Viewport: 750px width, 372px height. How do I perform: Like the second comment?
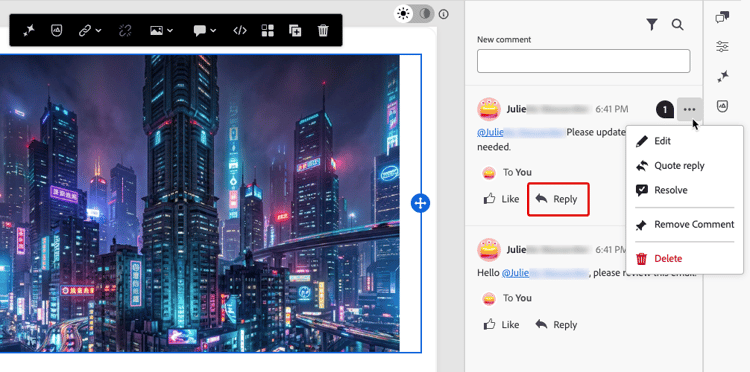click(x=501, y=325)
